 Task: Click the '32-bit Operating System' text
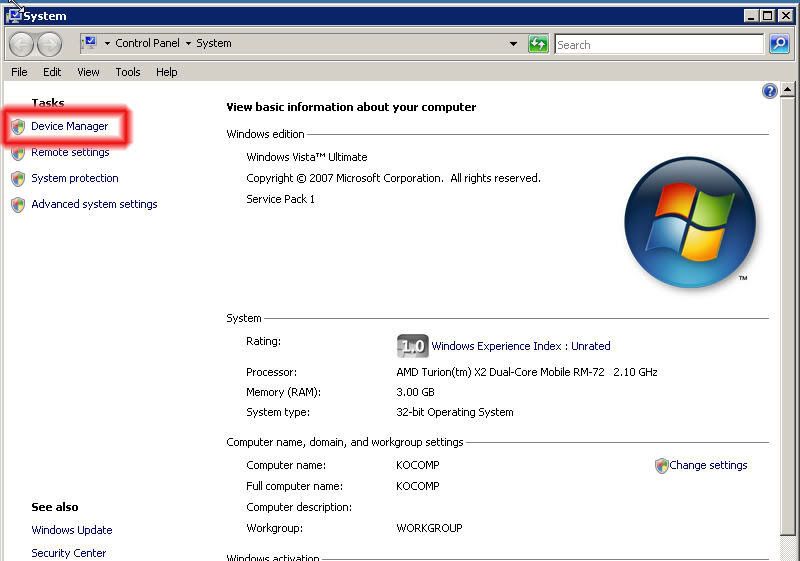(455, 412)
